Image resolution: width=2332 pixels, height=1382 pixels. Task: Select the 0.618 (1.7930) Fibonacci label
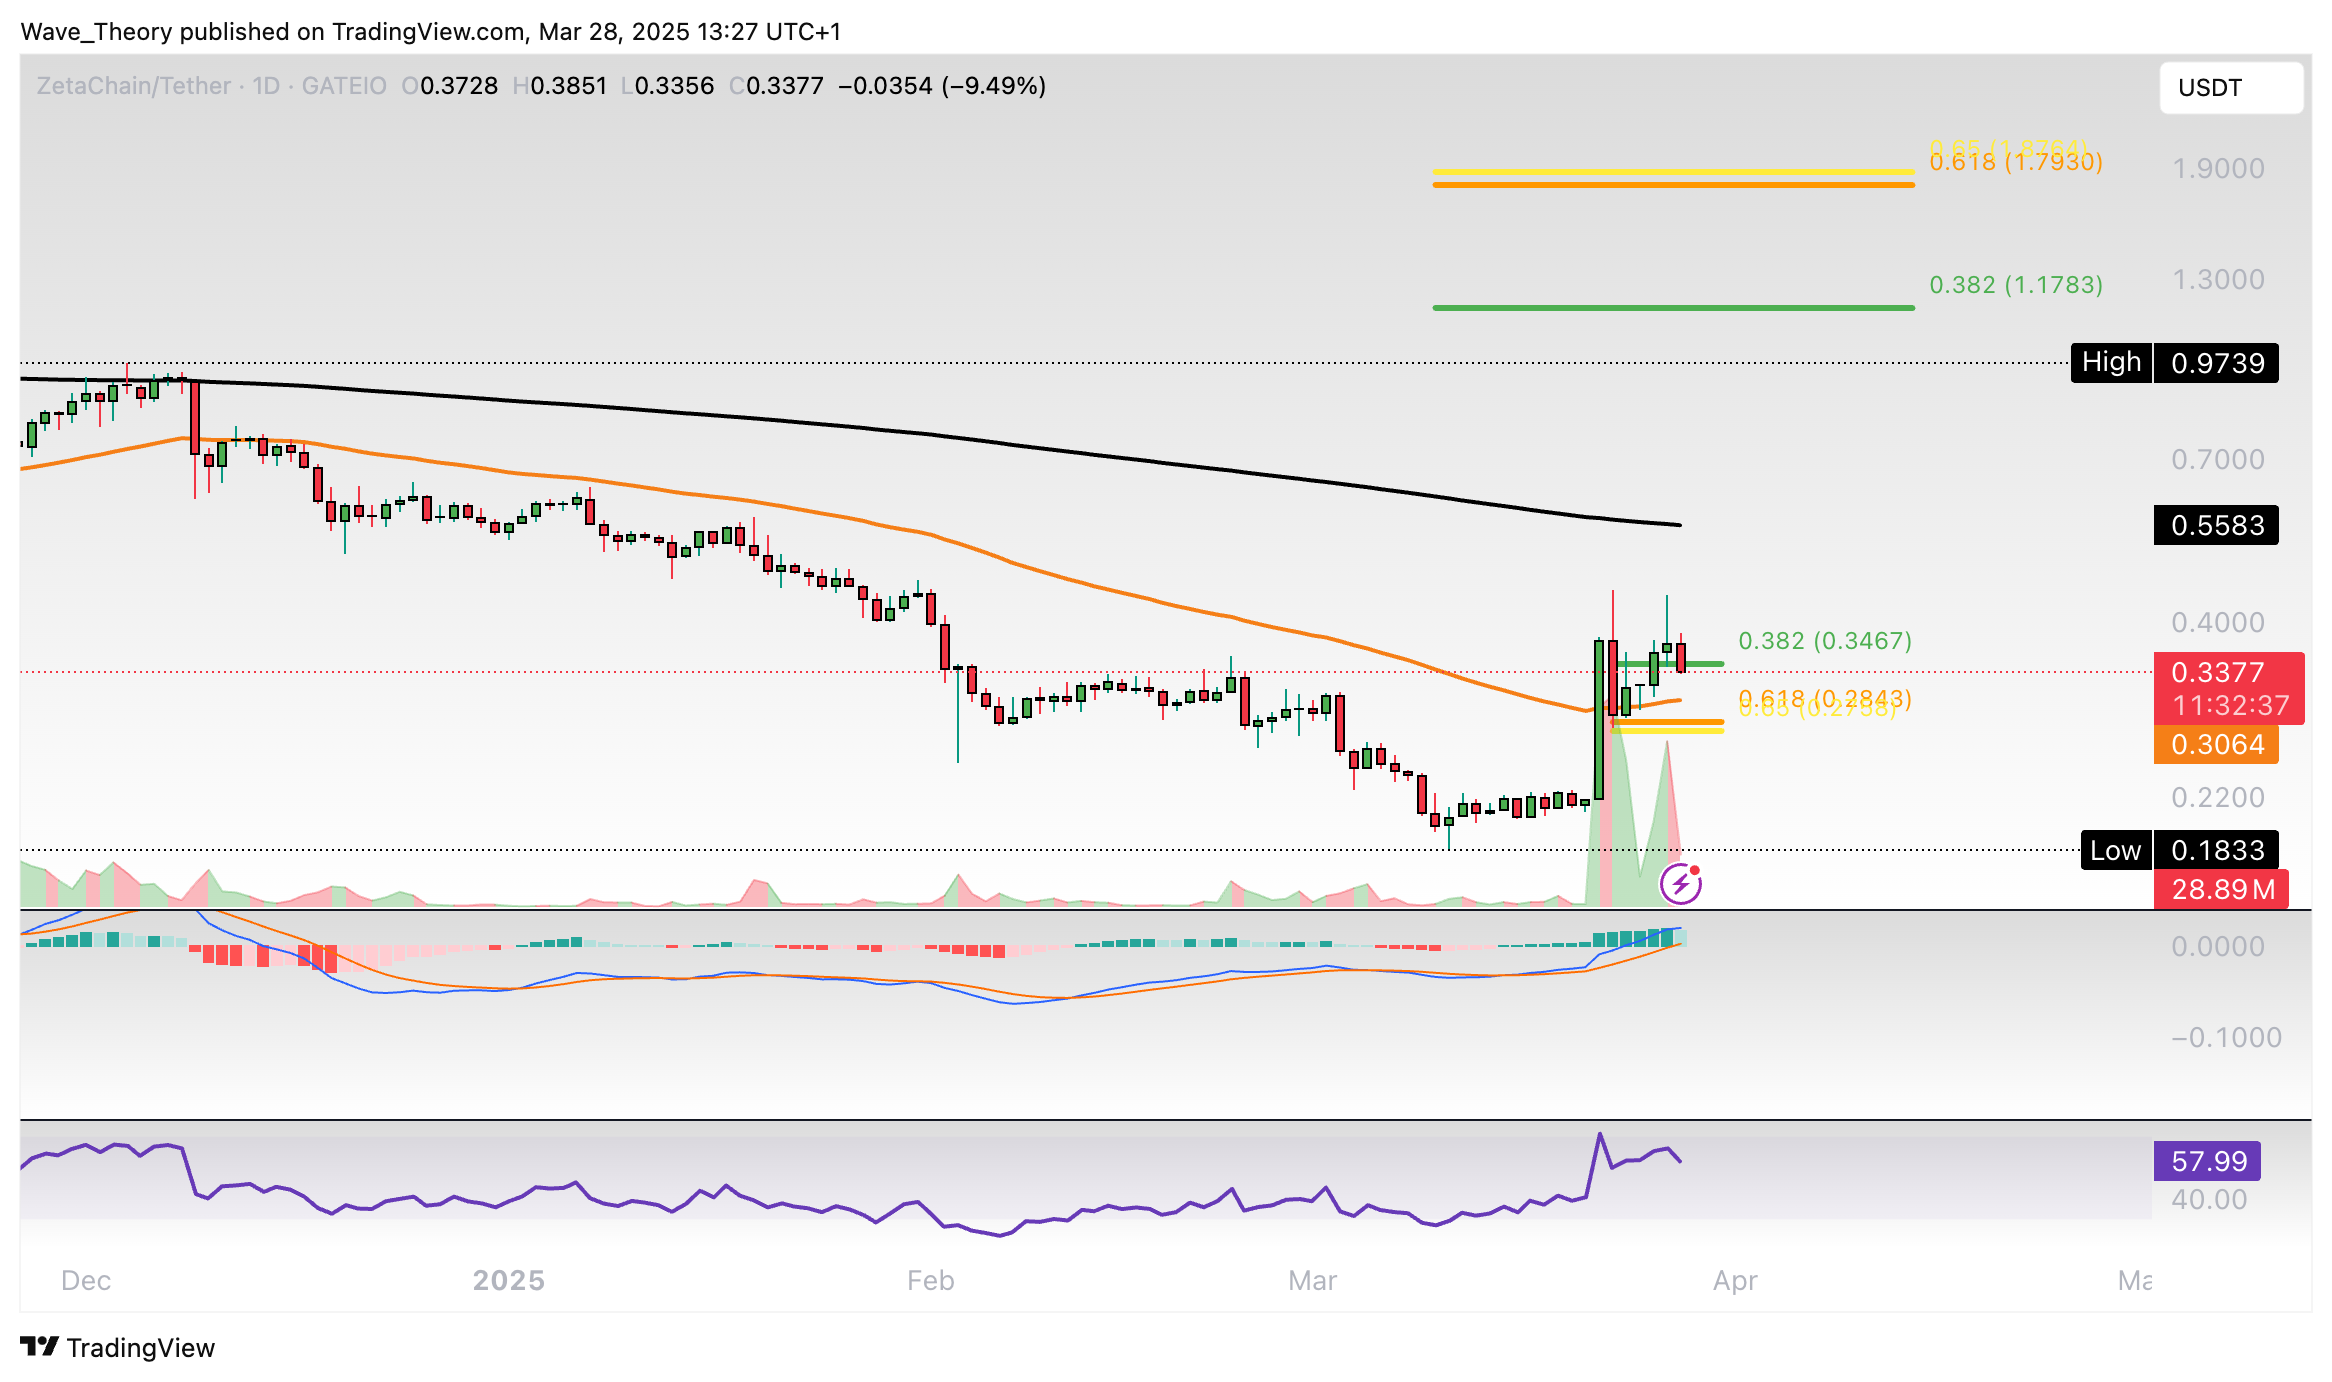2015,163
